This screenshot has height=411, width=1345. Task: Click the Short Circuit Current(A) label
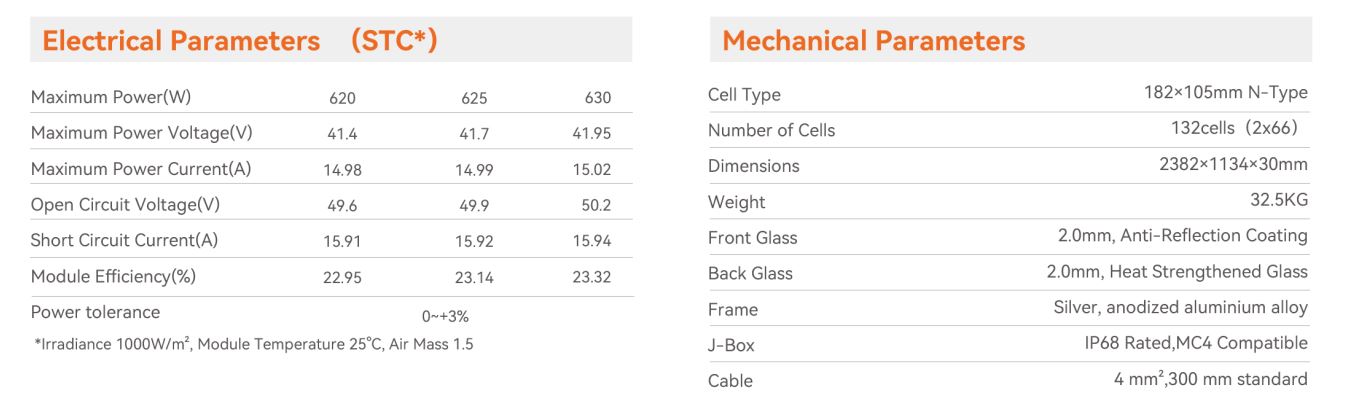pos(124,240)
